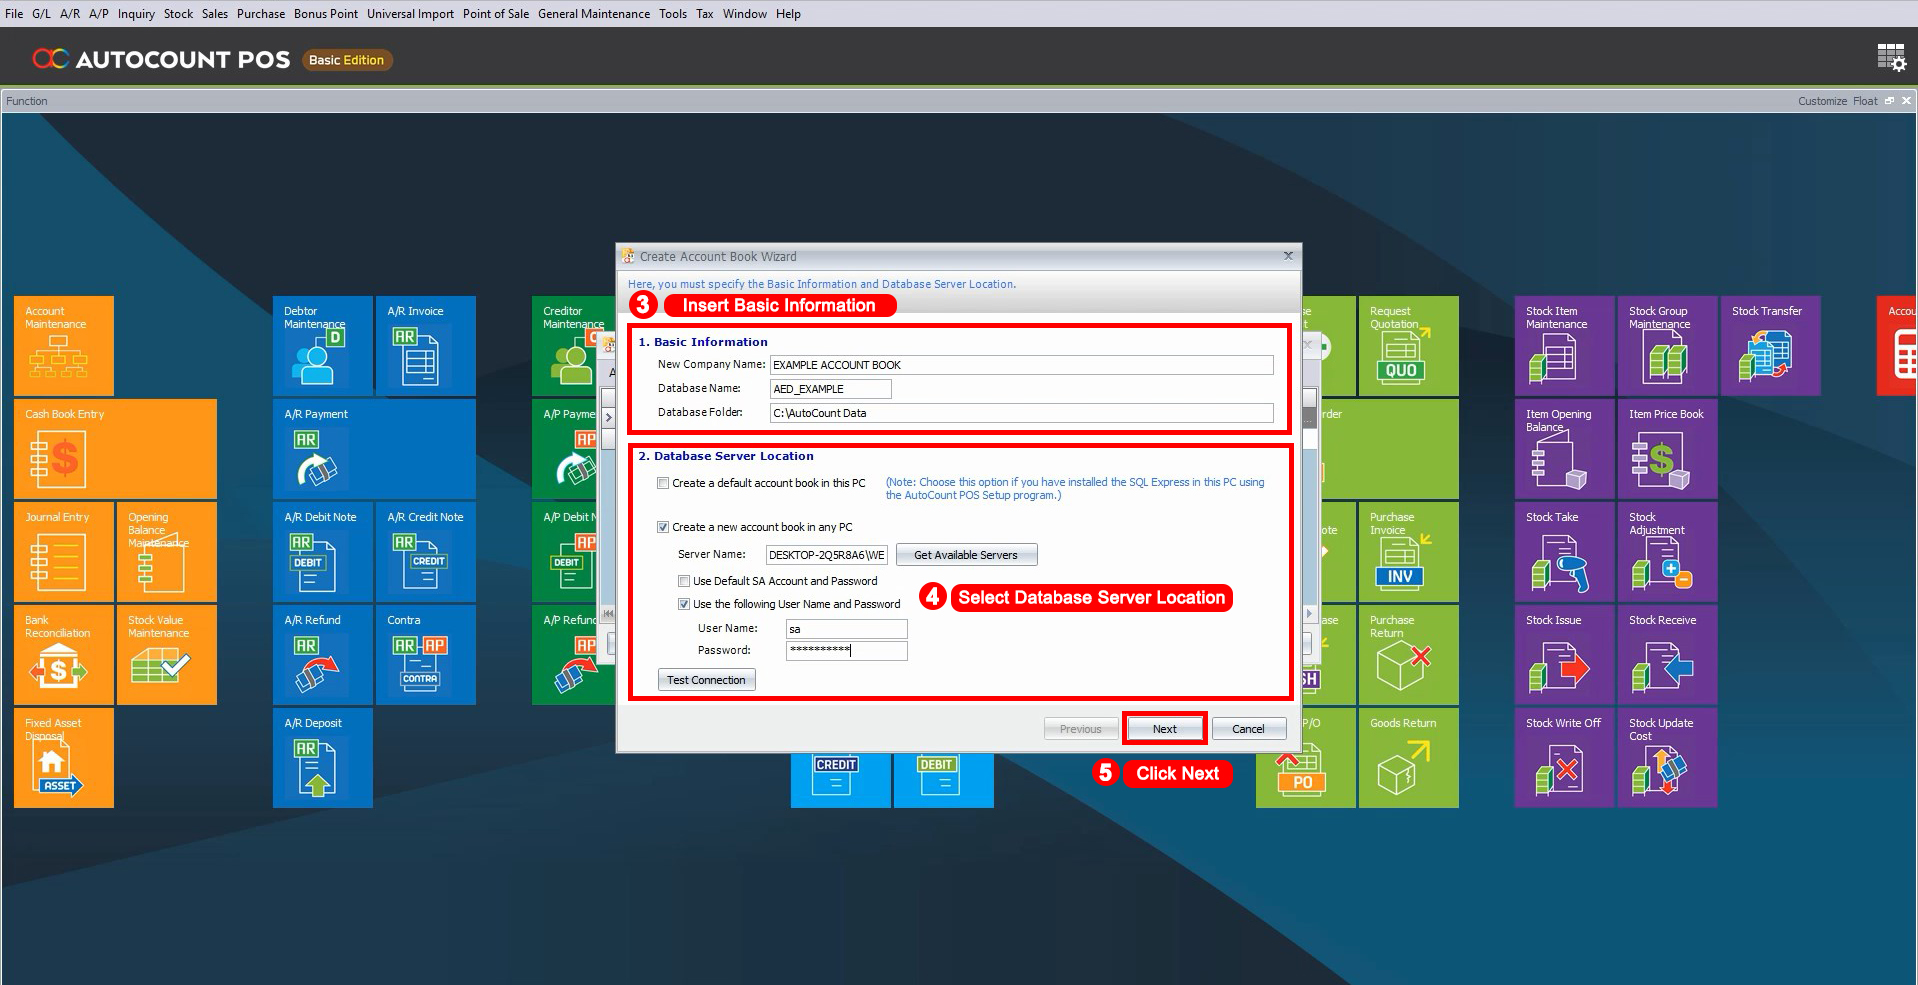
Task: Open the A/R Debit Note tile
Action: click(x=323, y=552)
